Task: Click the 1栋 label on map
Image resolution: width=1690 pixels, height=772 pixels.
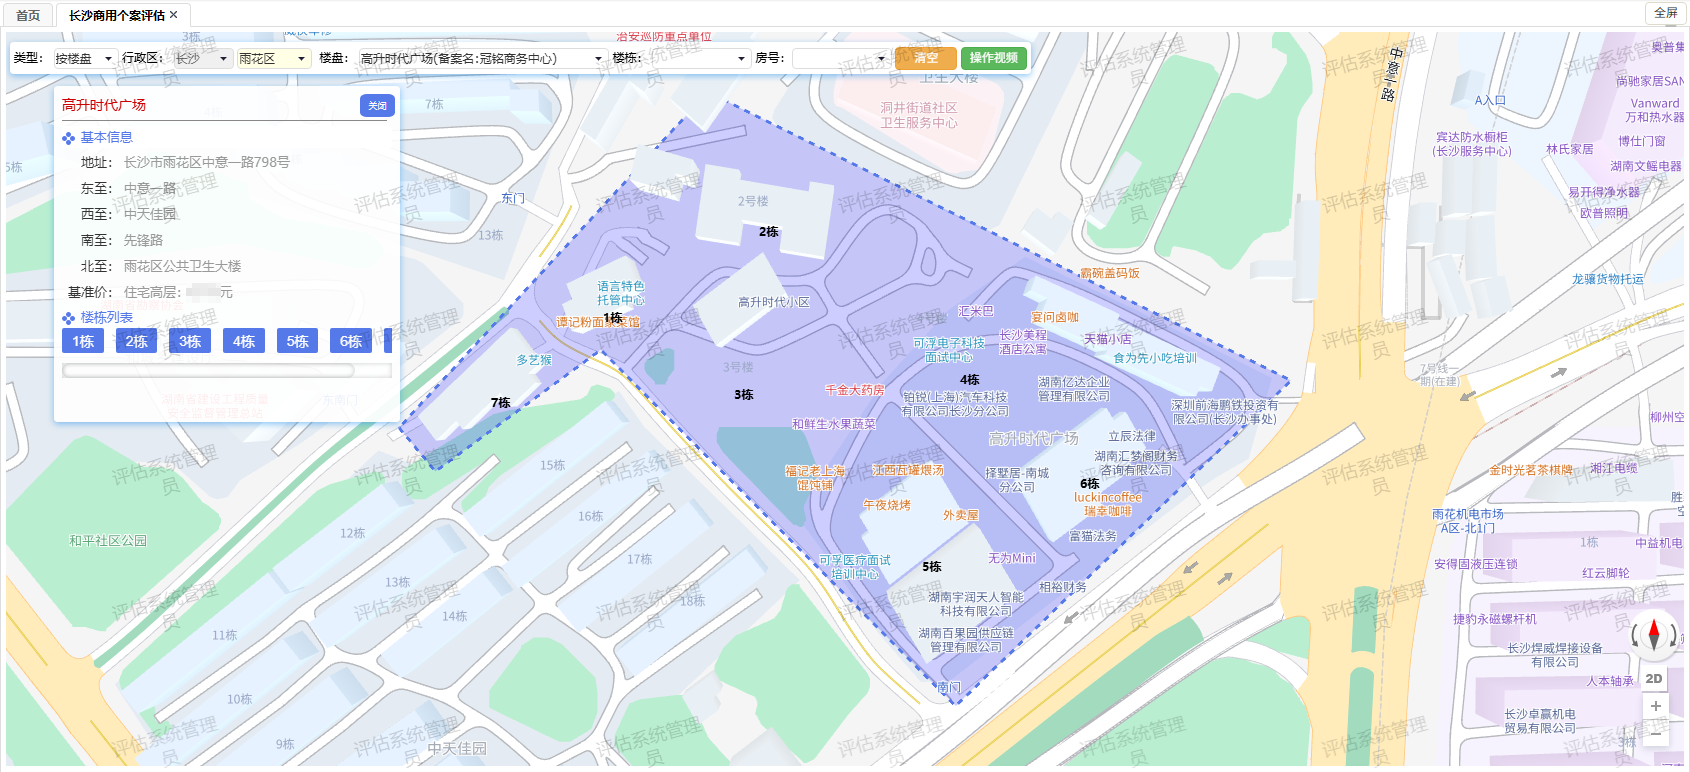Action: click(613, 318)
